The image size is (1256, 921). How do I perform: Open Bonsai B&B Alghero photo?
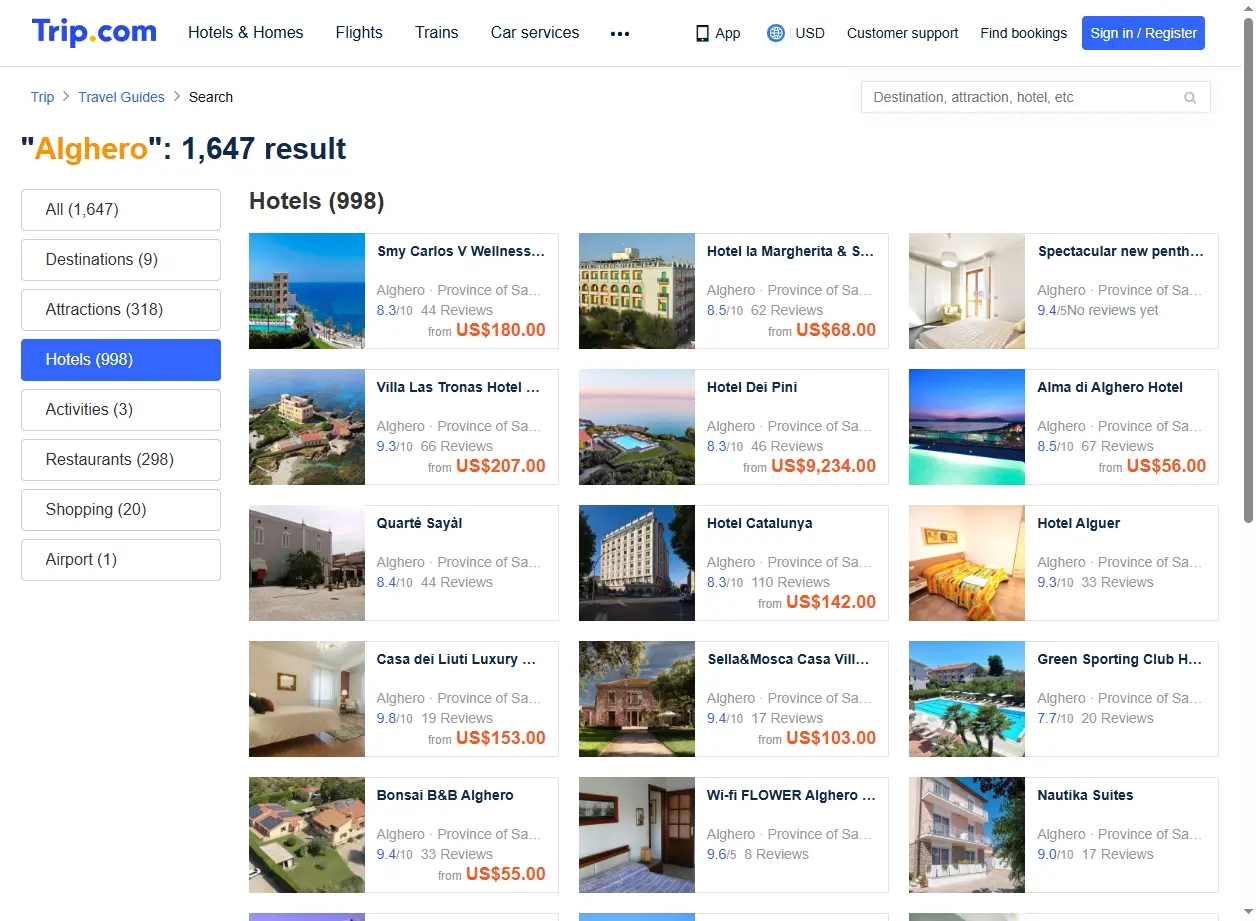point(307,835)
